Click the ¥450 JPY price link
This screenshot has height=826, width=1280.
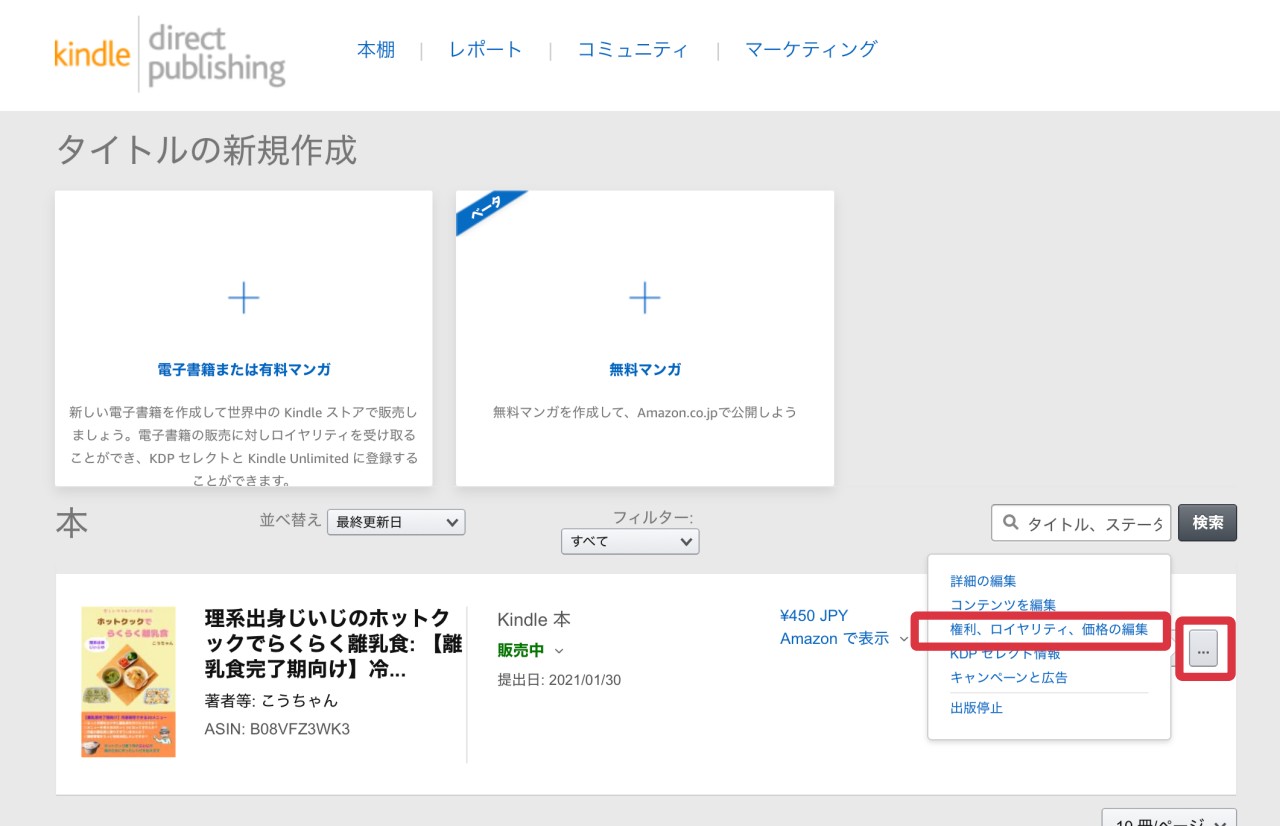(x=814, y=615)
